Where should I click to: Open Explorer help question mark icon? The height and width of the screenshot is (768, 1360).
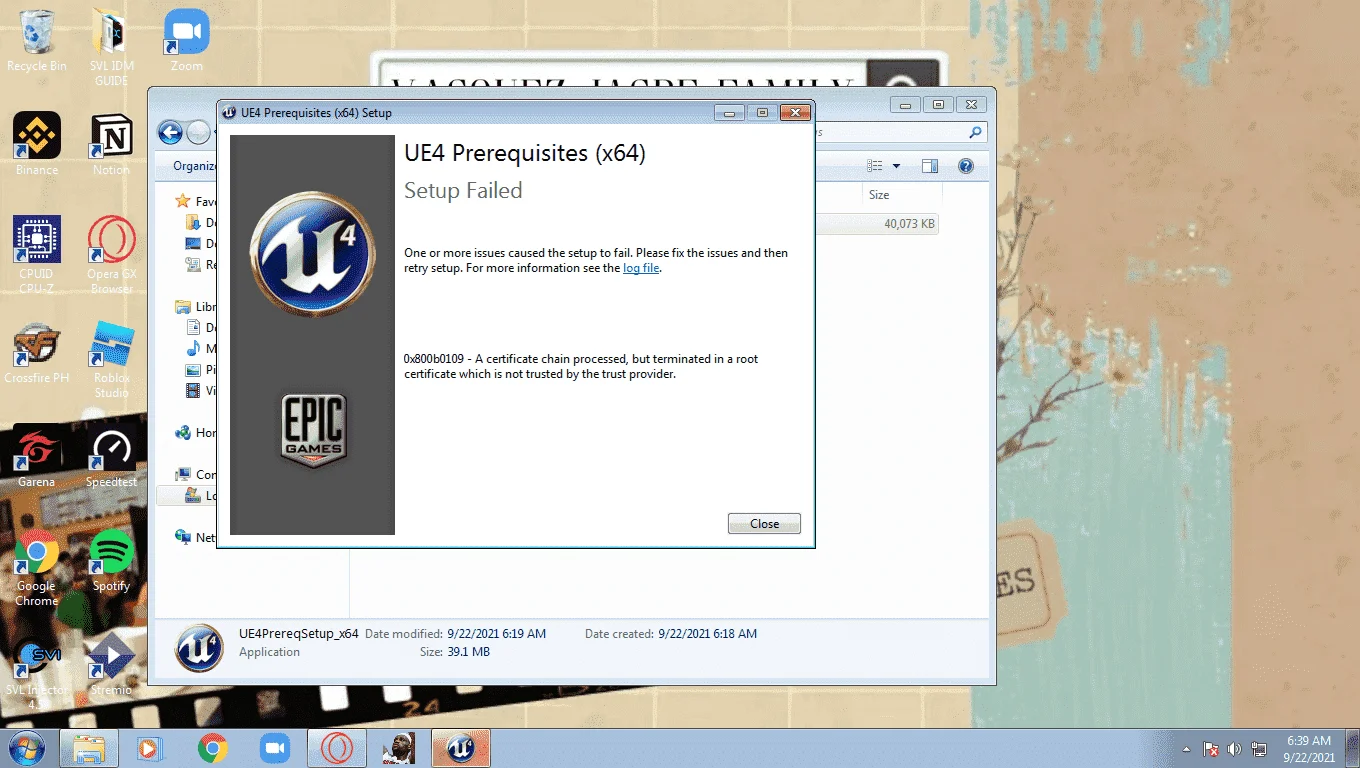[x=966, y=166]
